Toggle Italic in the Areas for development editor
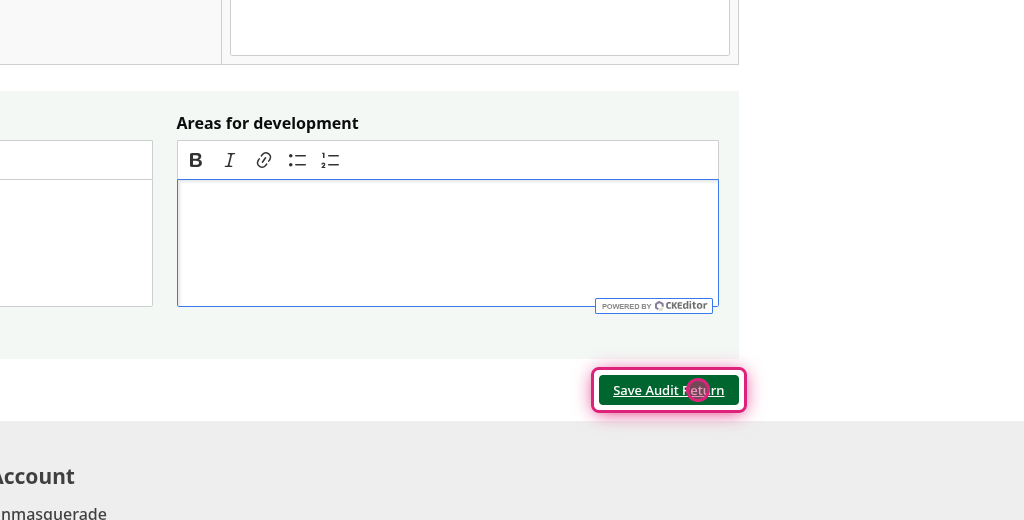The image size is (1024, 520). 229,160
